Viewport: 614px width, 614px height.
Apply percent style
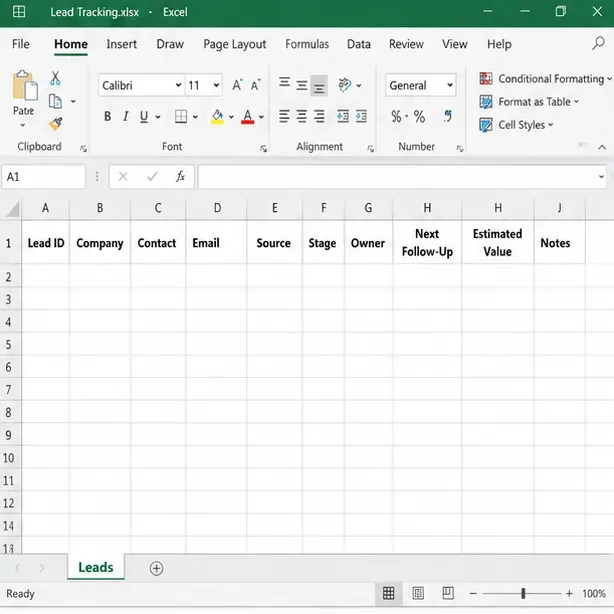pyautogui.click(x=419, y=116)
